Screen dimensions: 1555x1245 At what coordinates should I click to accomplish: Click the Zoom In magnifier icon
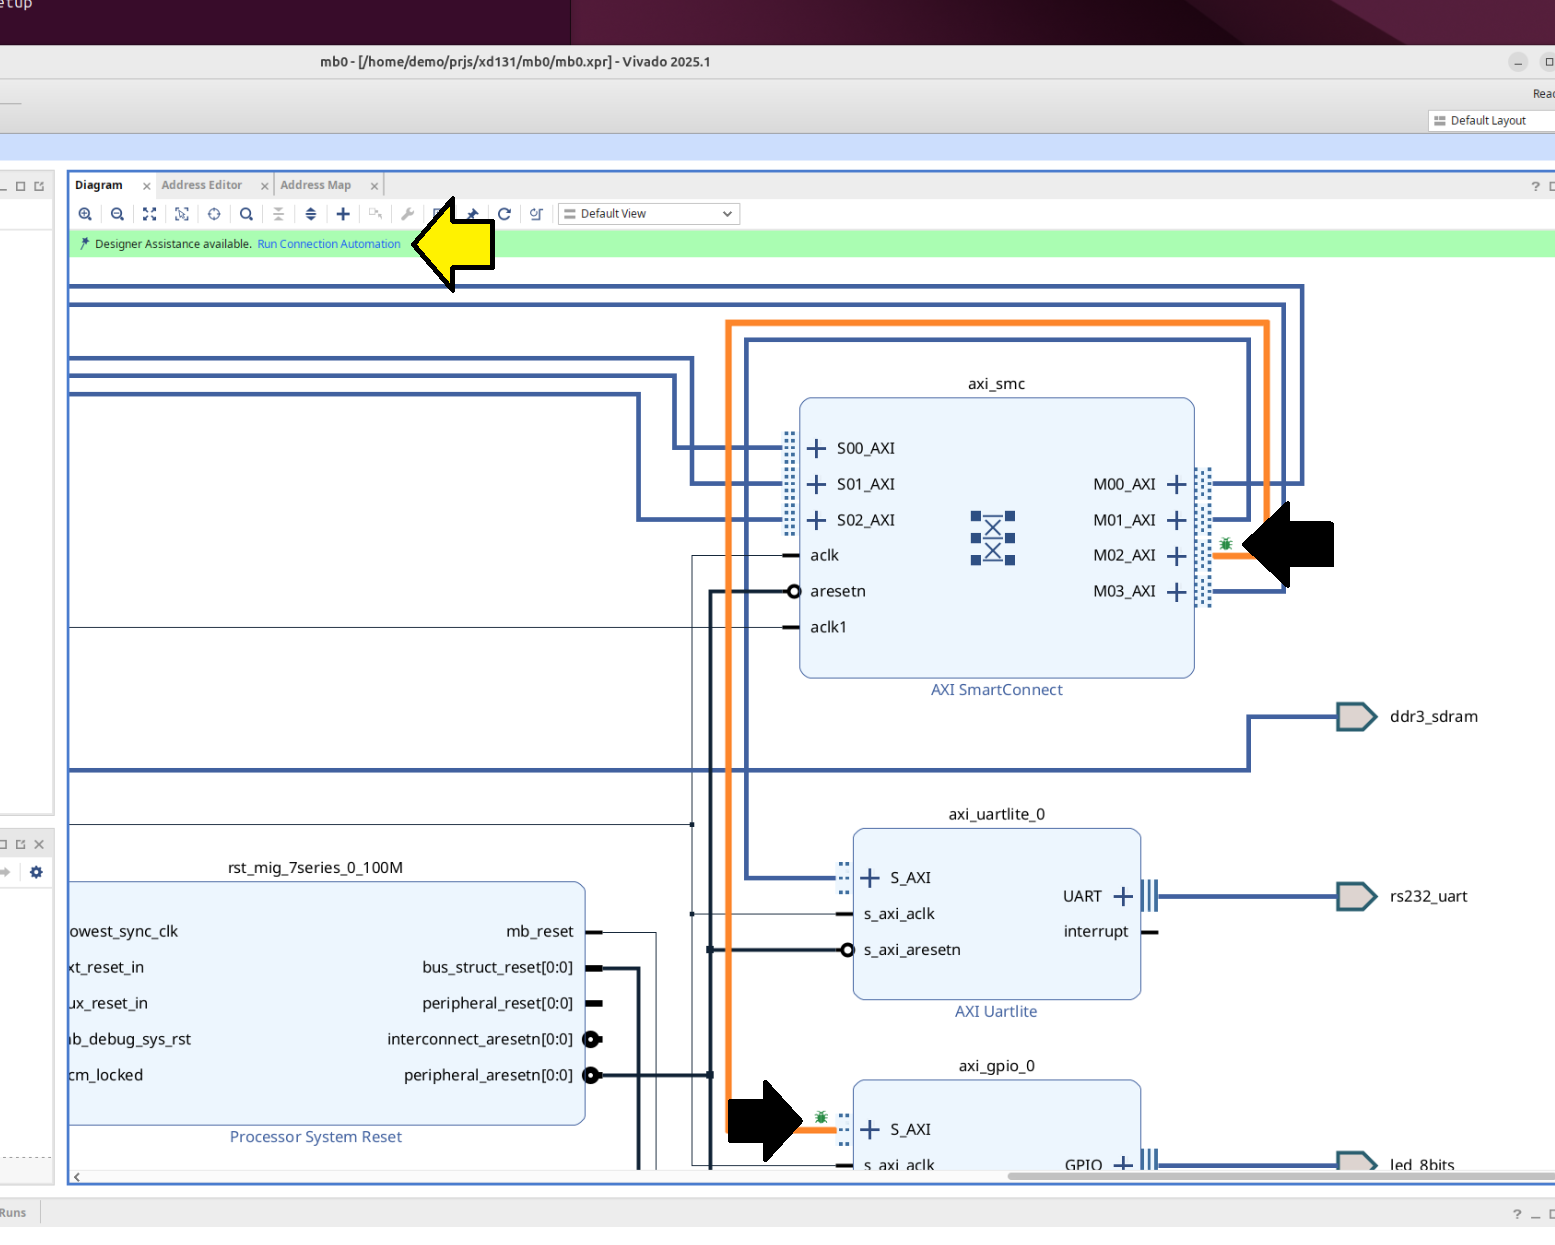(85, 214)
